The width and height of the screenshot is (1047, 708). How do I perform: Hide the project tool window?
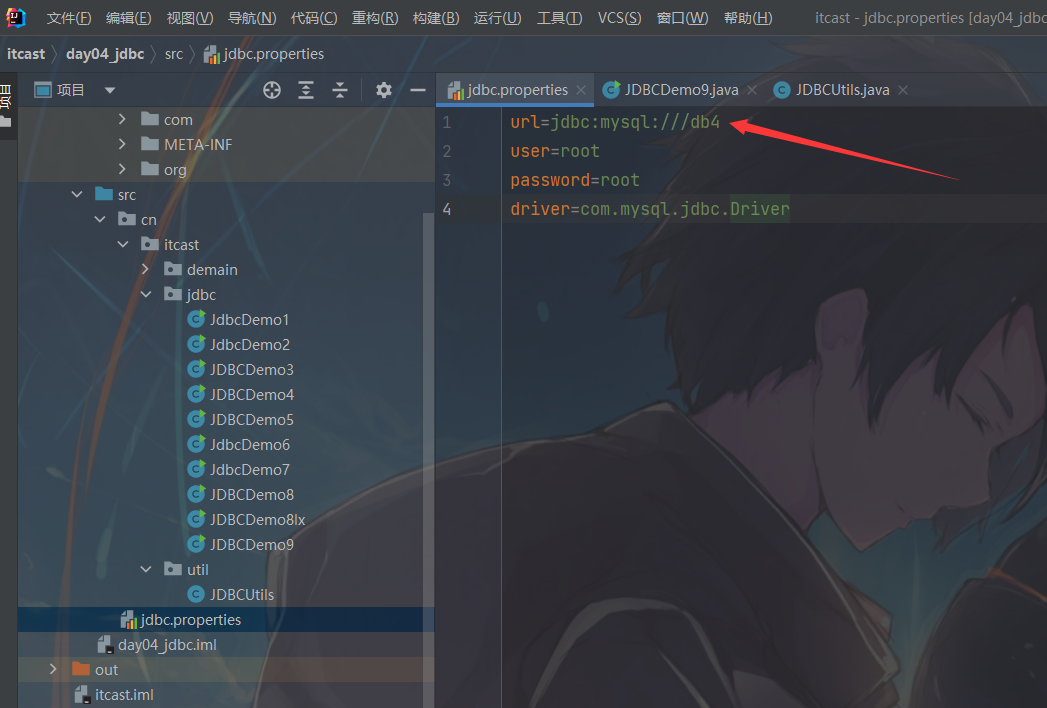(x=418, y=90)
